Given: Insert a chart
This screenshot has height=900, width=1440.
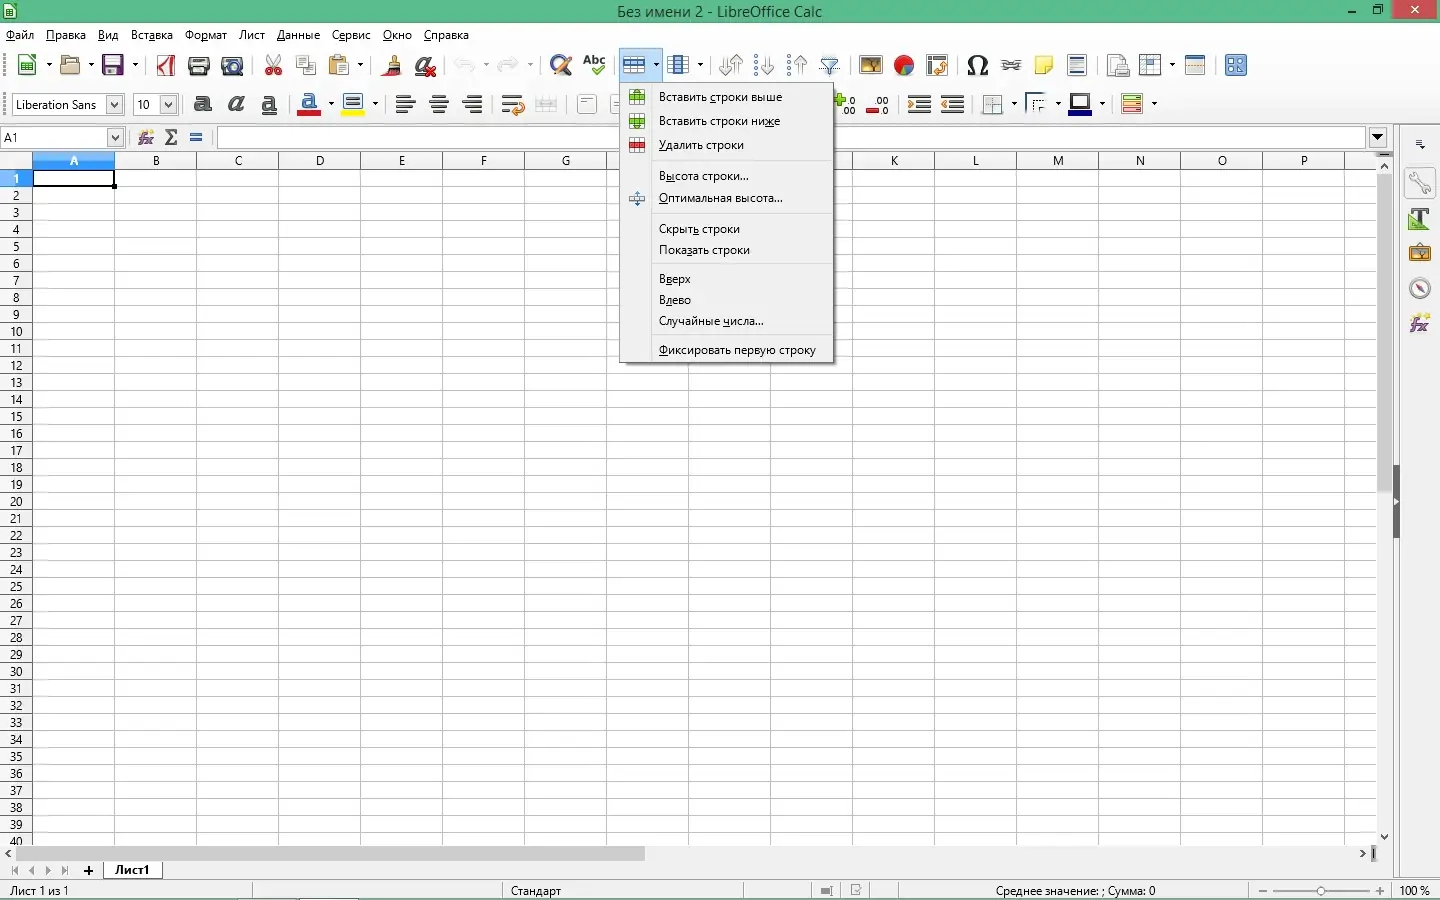Looking at the screenshot, I should tap(904, 66).
